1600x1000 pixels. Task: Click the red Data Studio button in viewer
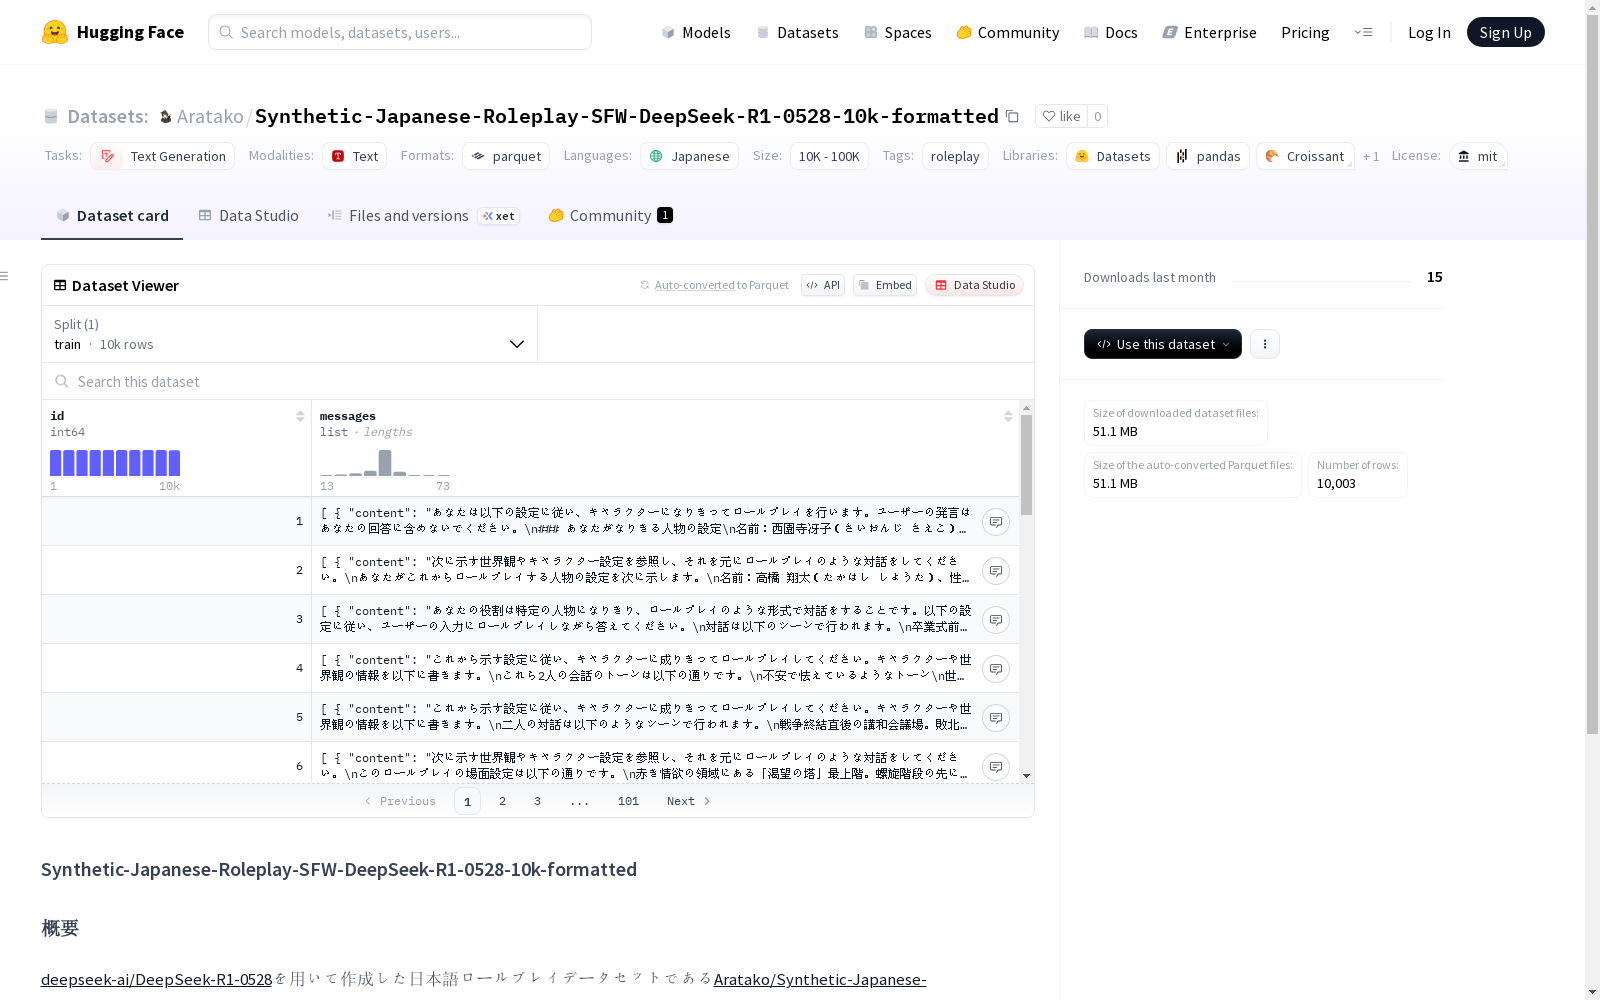[974, 285]
